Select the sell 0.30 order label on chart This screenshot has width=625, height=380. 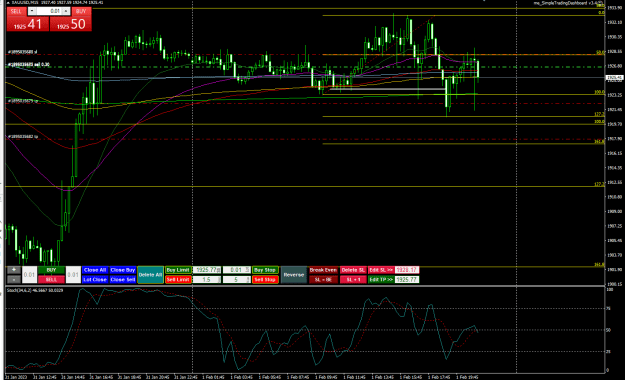tap(29, 64)
